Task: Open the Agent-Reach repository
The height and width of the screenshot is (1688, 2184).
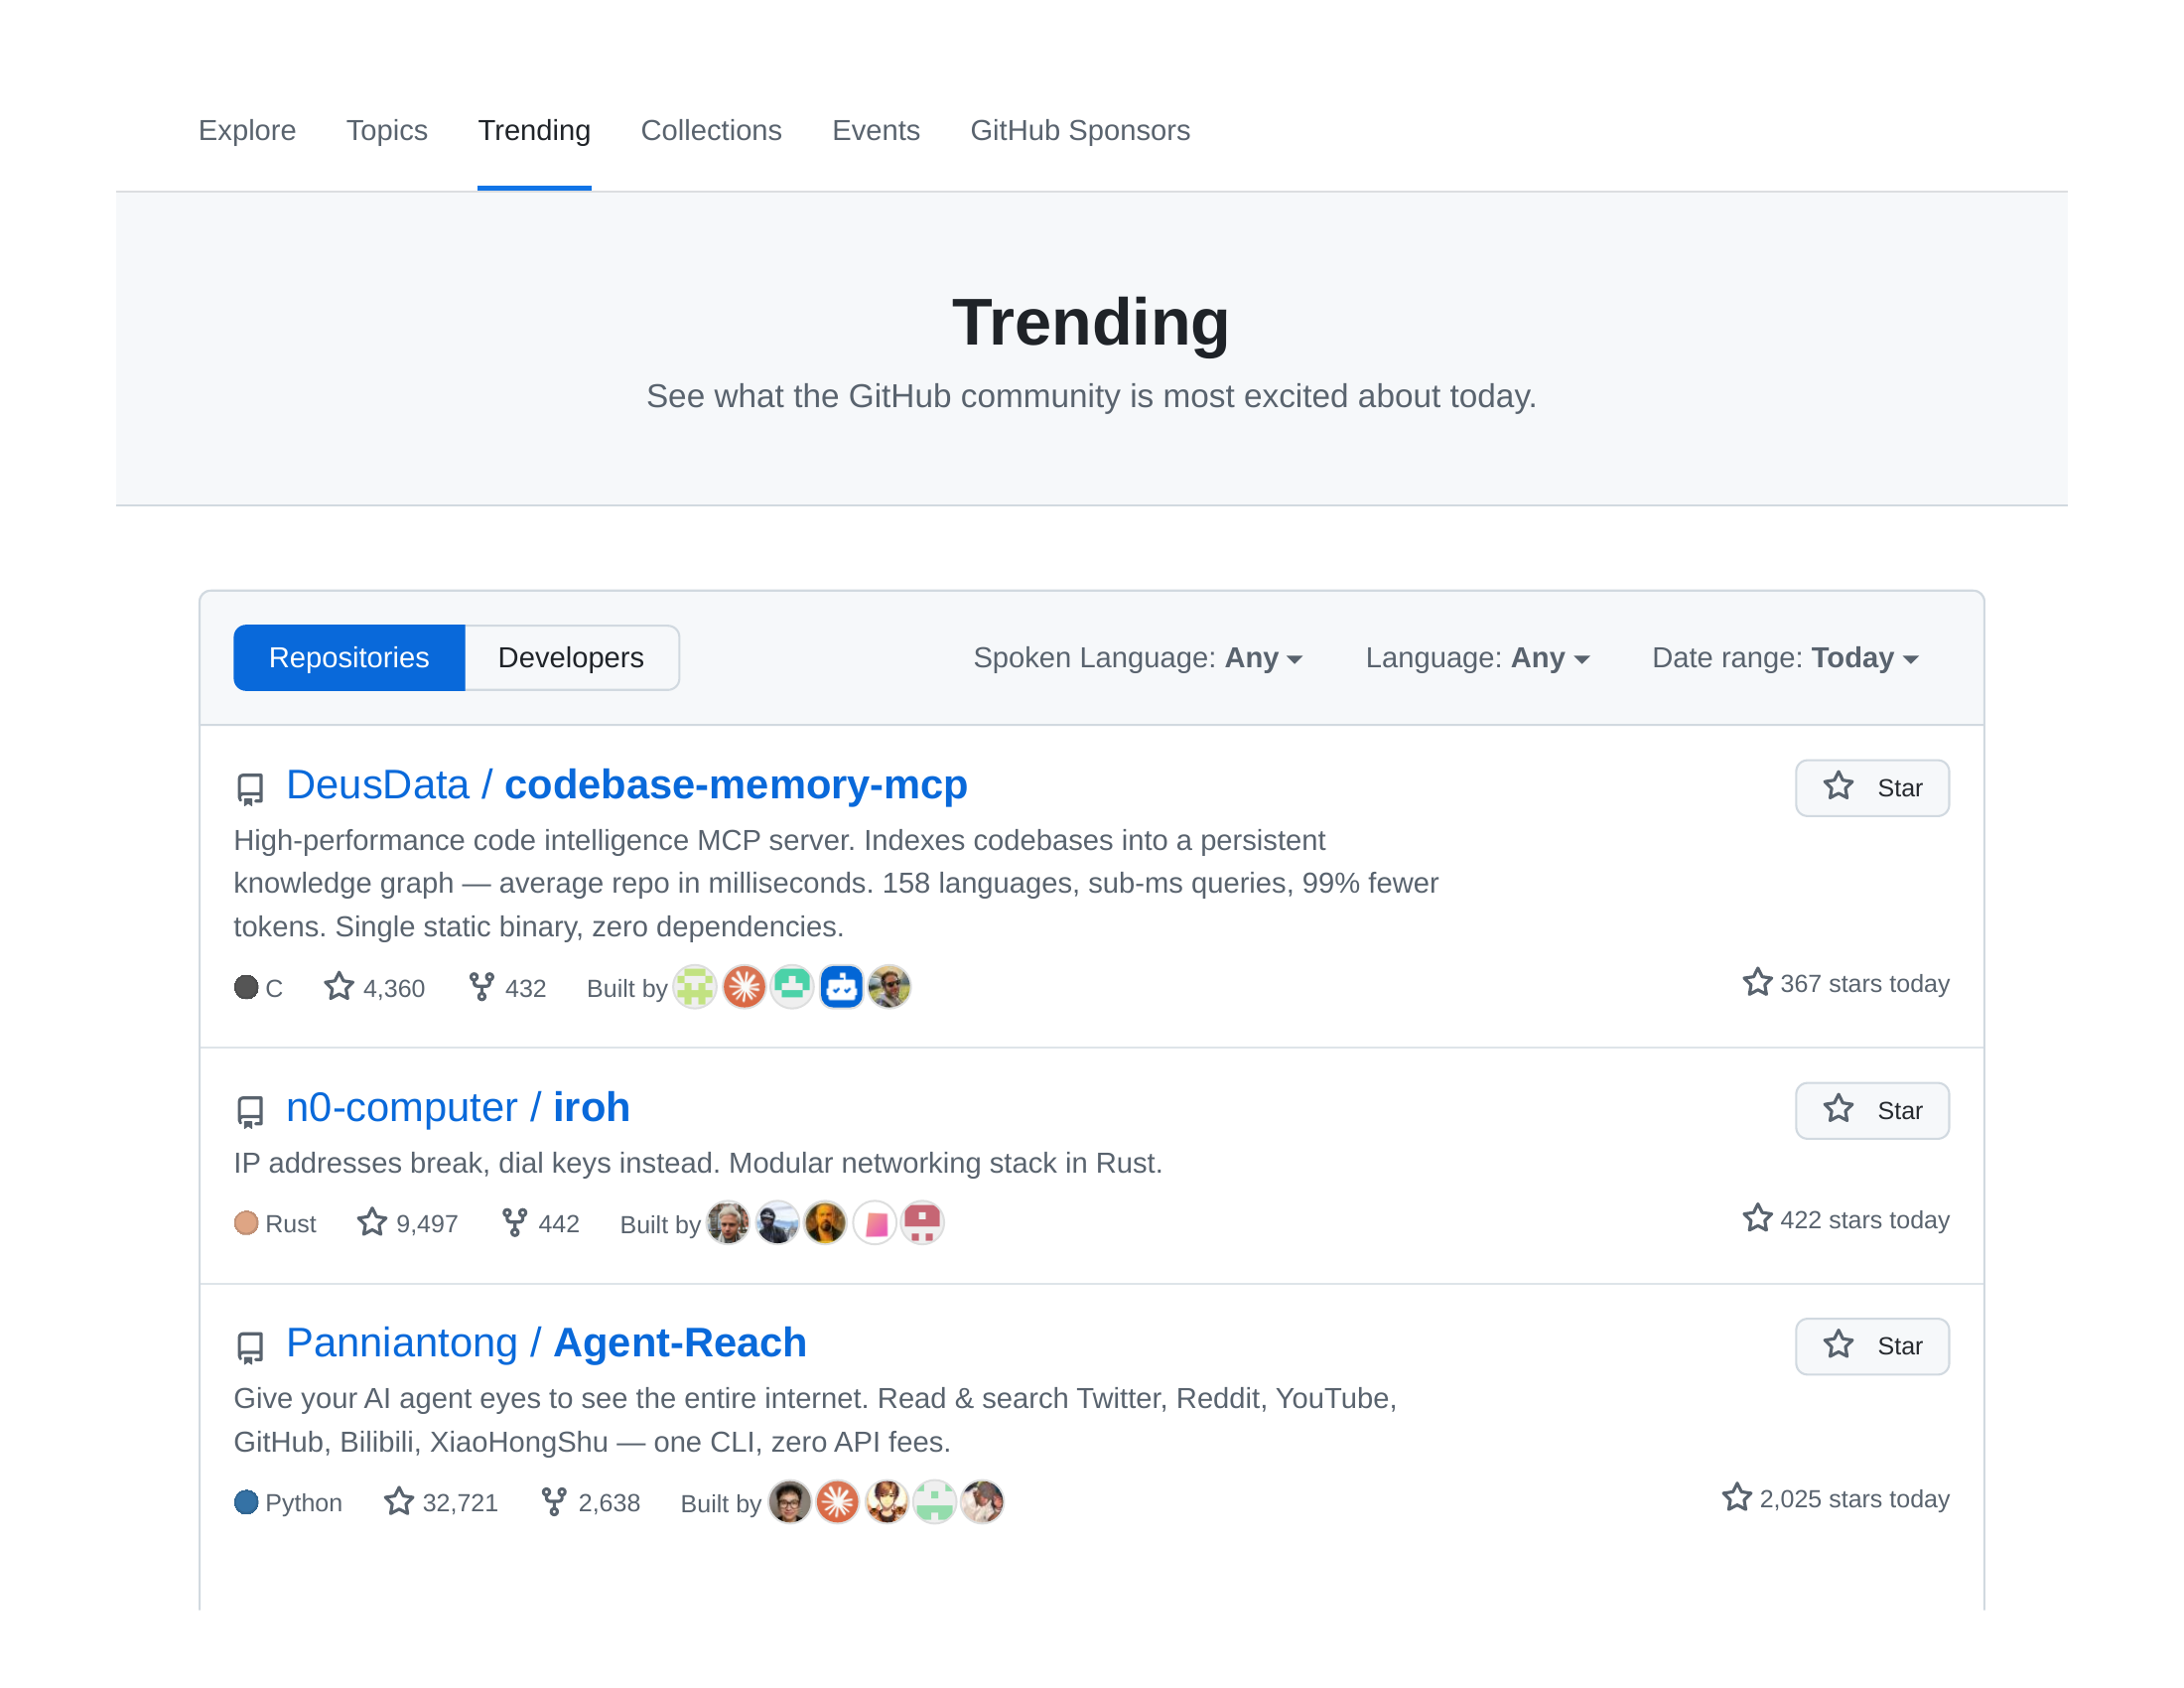Action: point(680,1342)
